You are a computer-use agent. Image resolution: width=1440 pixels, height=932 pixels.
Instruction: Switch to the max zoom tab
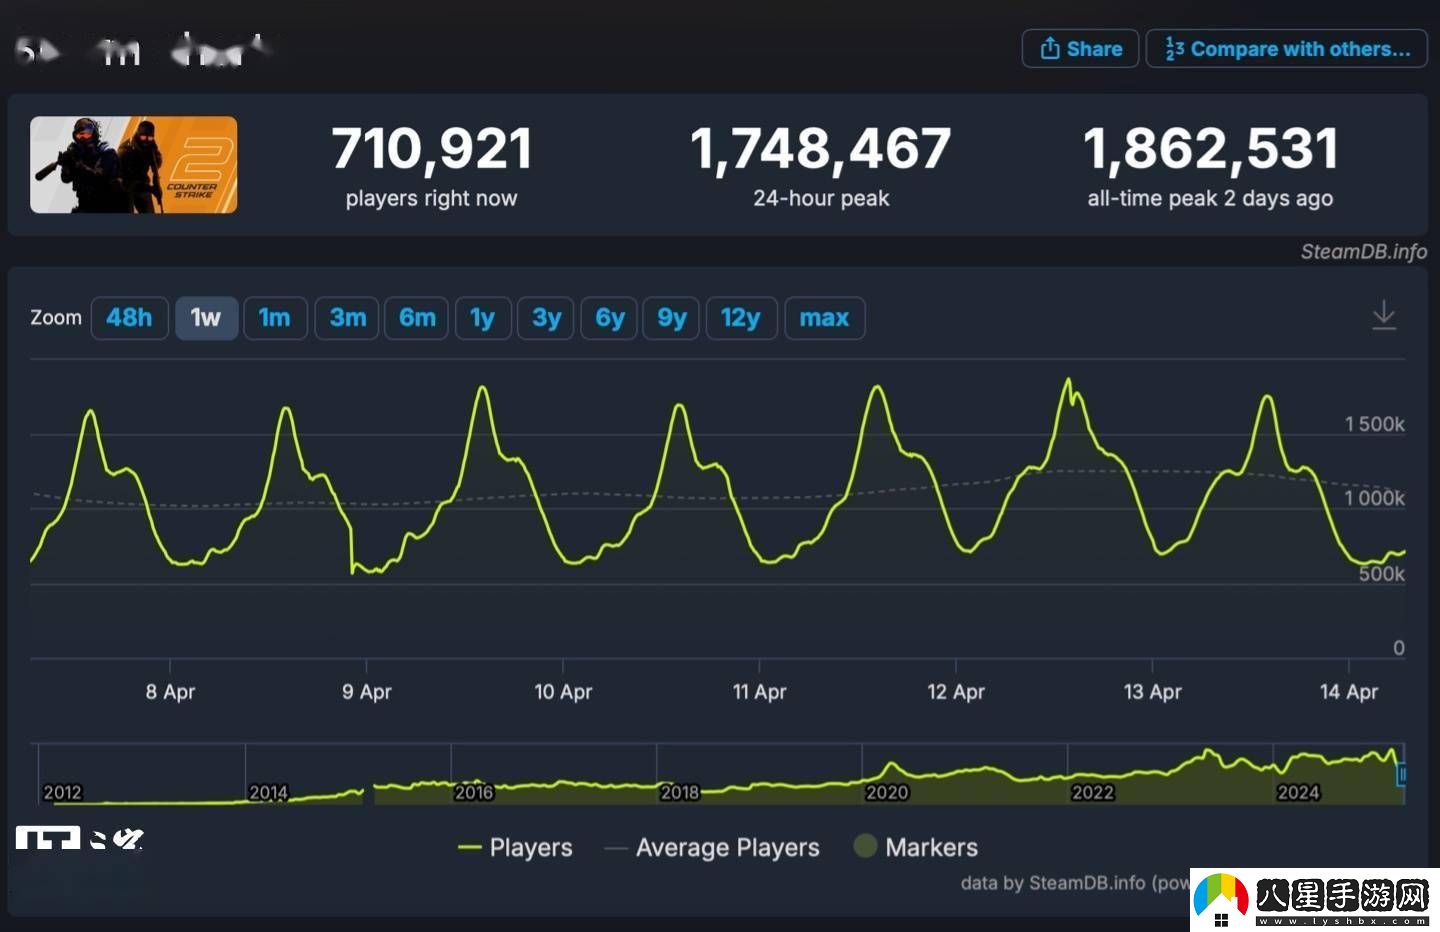824,317
